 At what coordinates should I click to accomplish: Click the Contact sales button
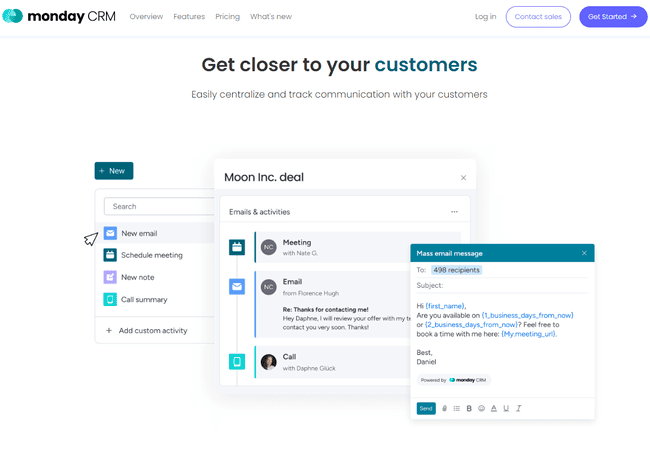pos(538,17)
